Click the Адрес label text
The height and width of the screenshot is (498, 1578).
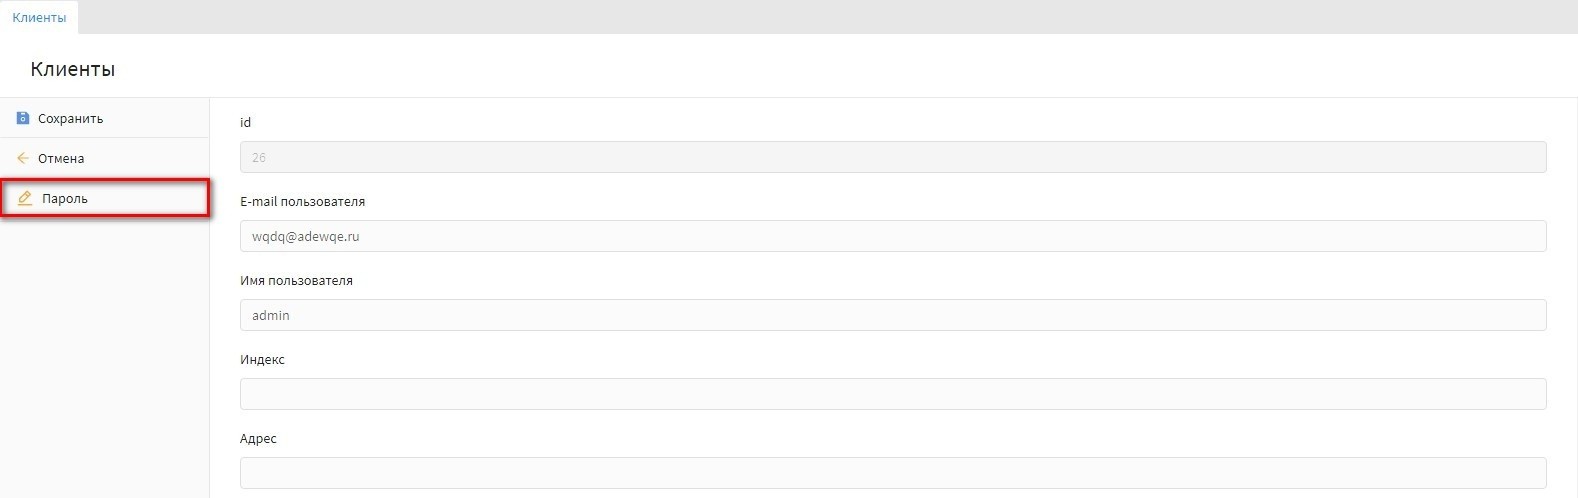(258, 438)
